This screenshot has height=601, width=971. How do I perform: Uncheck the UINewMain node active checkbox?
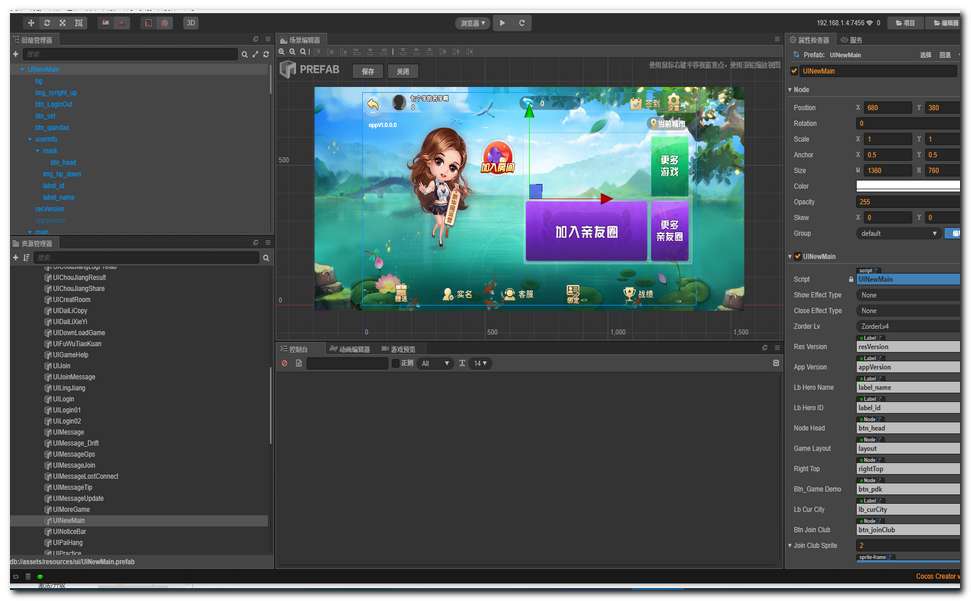point(795,71)
